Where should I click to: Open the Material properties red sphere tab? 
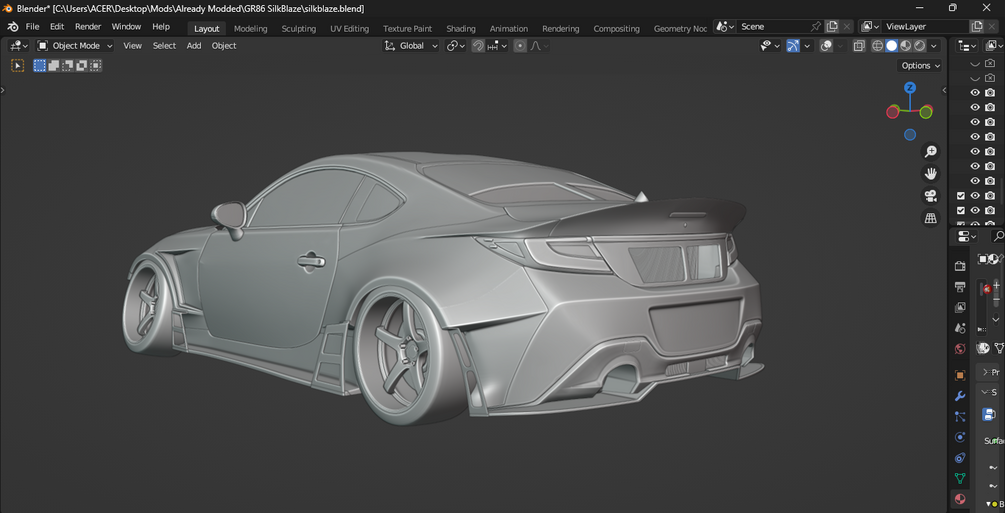pyautogui.click(x=960, y=499)
